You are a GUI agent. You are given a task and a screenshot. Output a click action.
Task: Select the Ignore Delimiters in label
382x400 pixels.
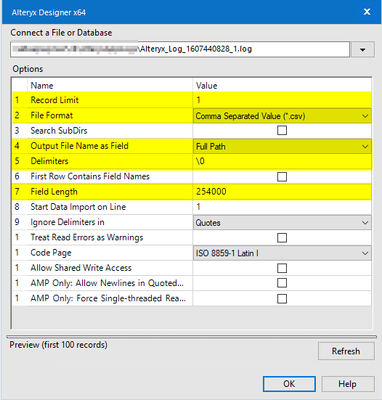pos(67,222)
